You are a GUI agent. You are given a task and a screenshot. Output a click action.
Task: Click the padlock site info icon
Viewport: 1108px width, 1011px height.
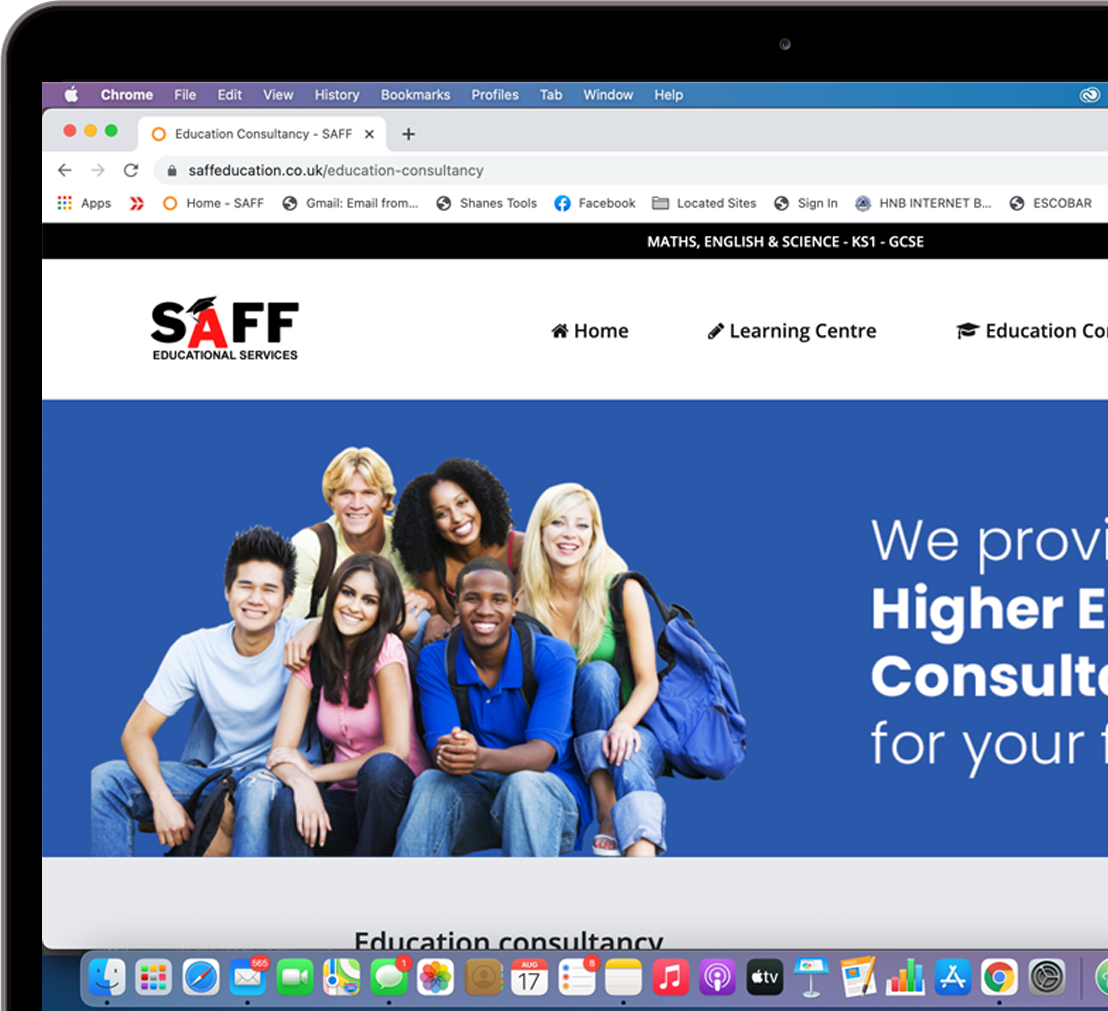172,170
